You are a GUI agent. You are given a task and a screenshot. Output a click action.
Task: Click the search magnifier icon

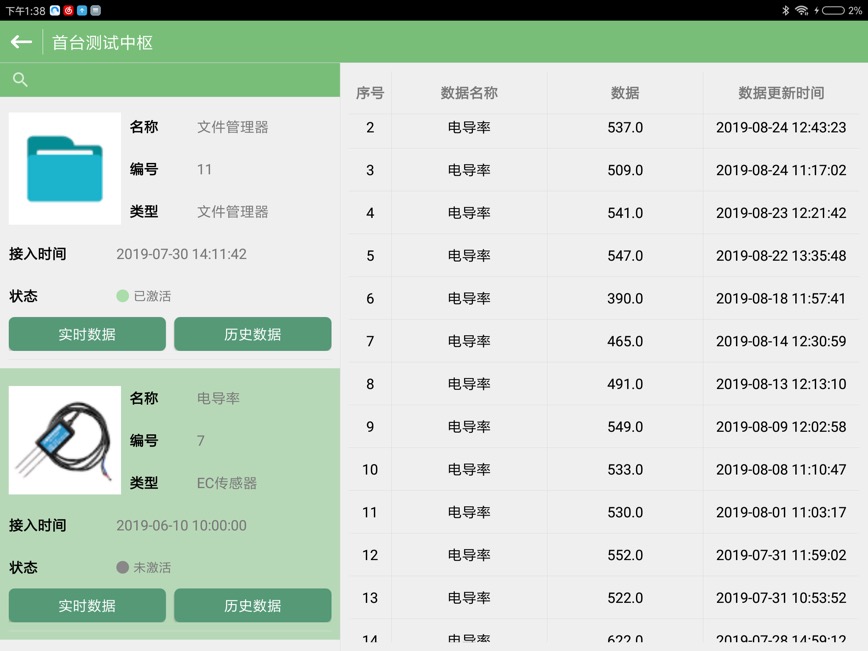[x=20, y=80]
